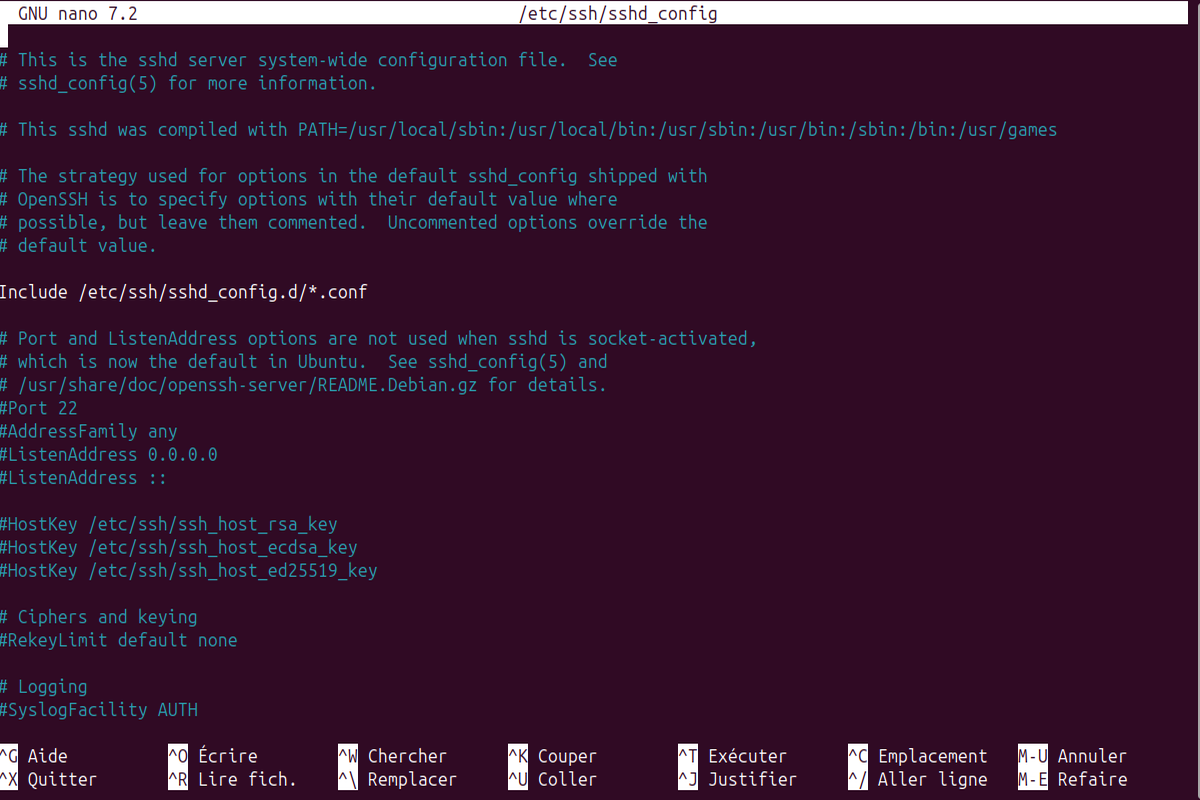Click the ^T Exécuter shortcut
Image resolution: width=1200 pixels, height=800 pixels.
click(x=733, y=756)
